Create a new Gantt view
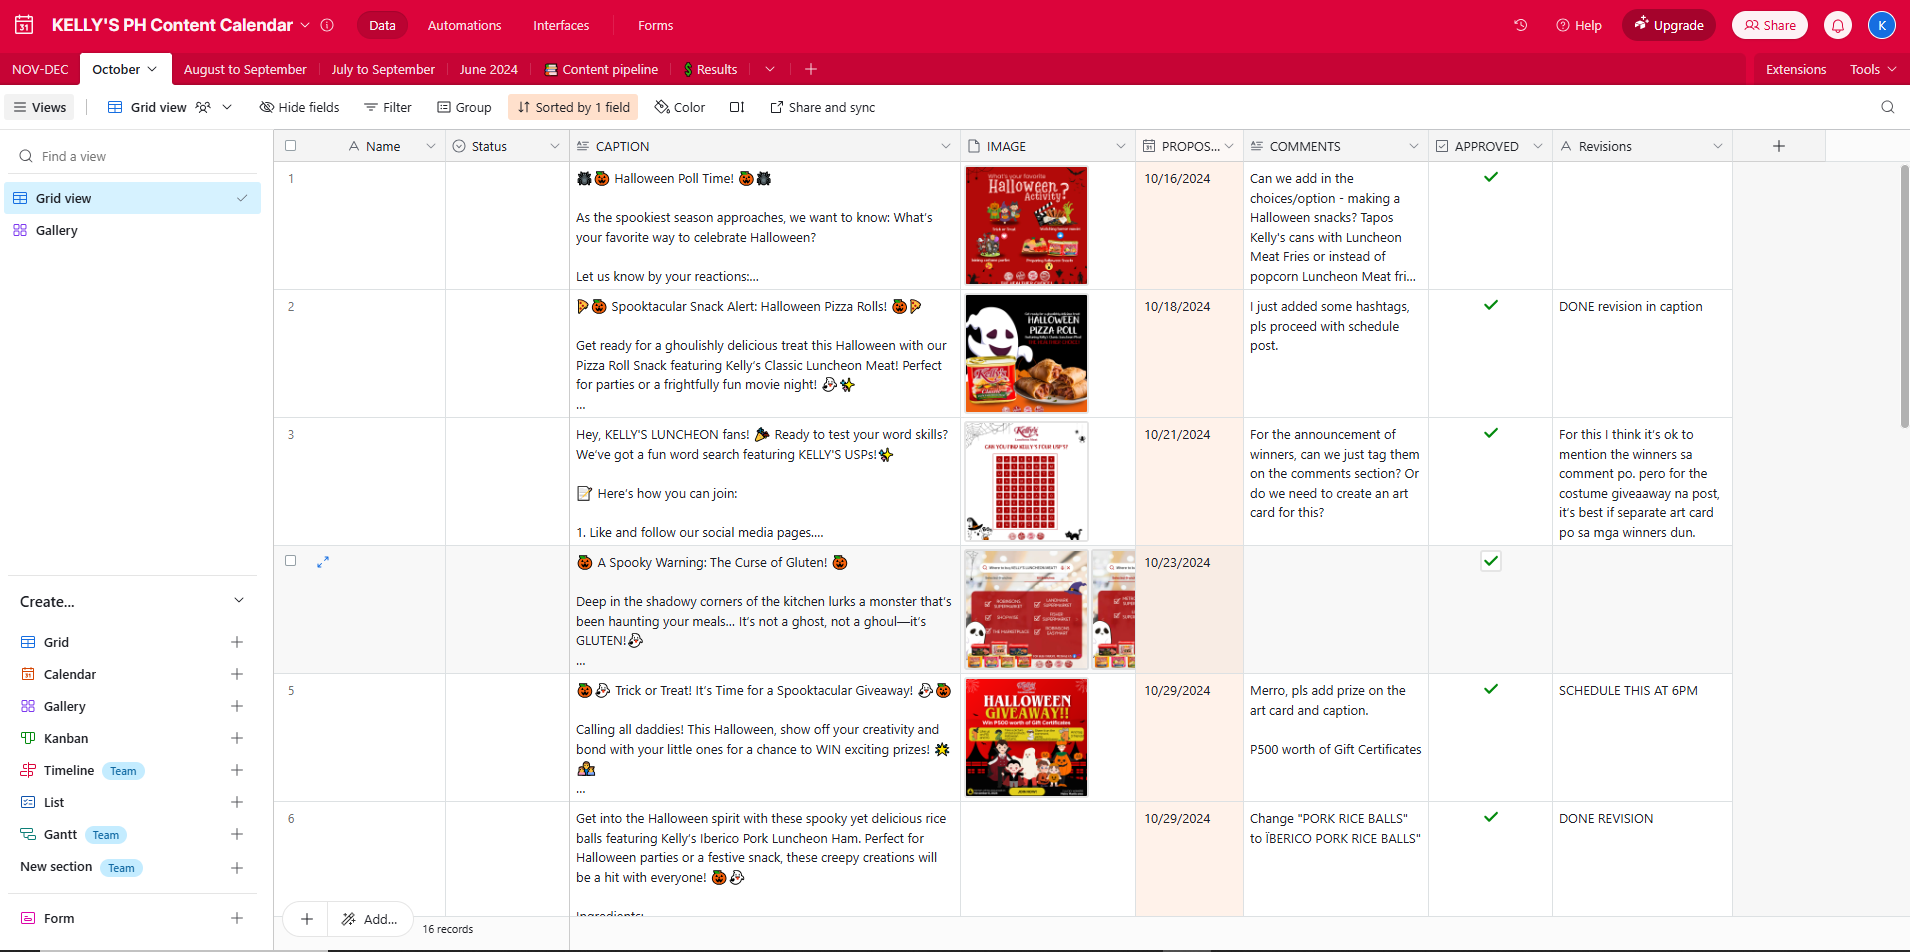1910x952 pixels. click(237, 834)
